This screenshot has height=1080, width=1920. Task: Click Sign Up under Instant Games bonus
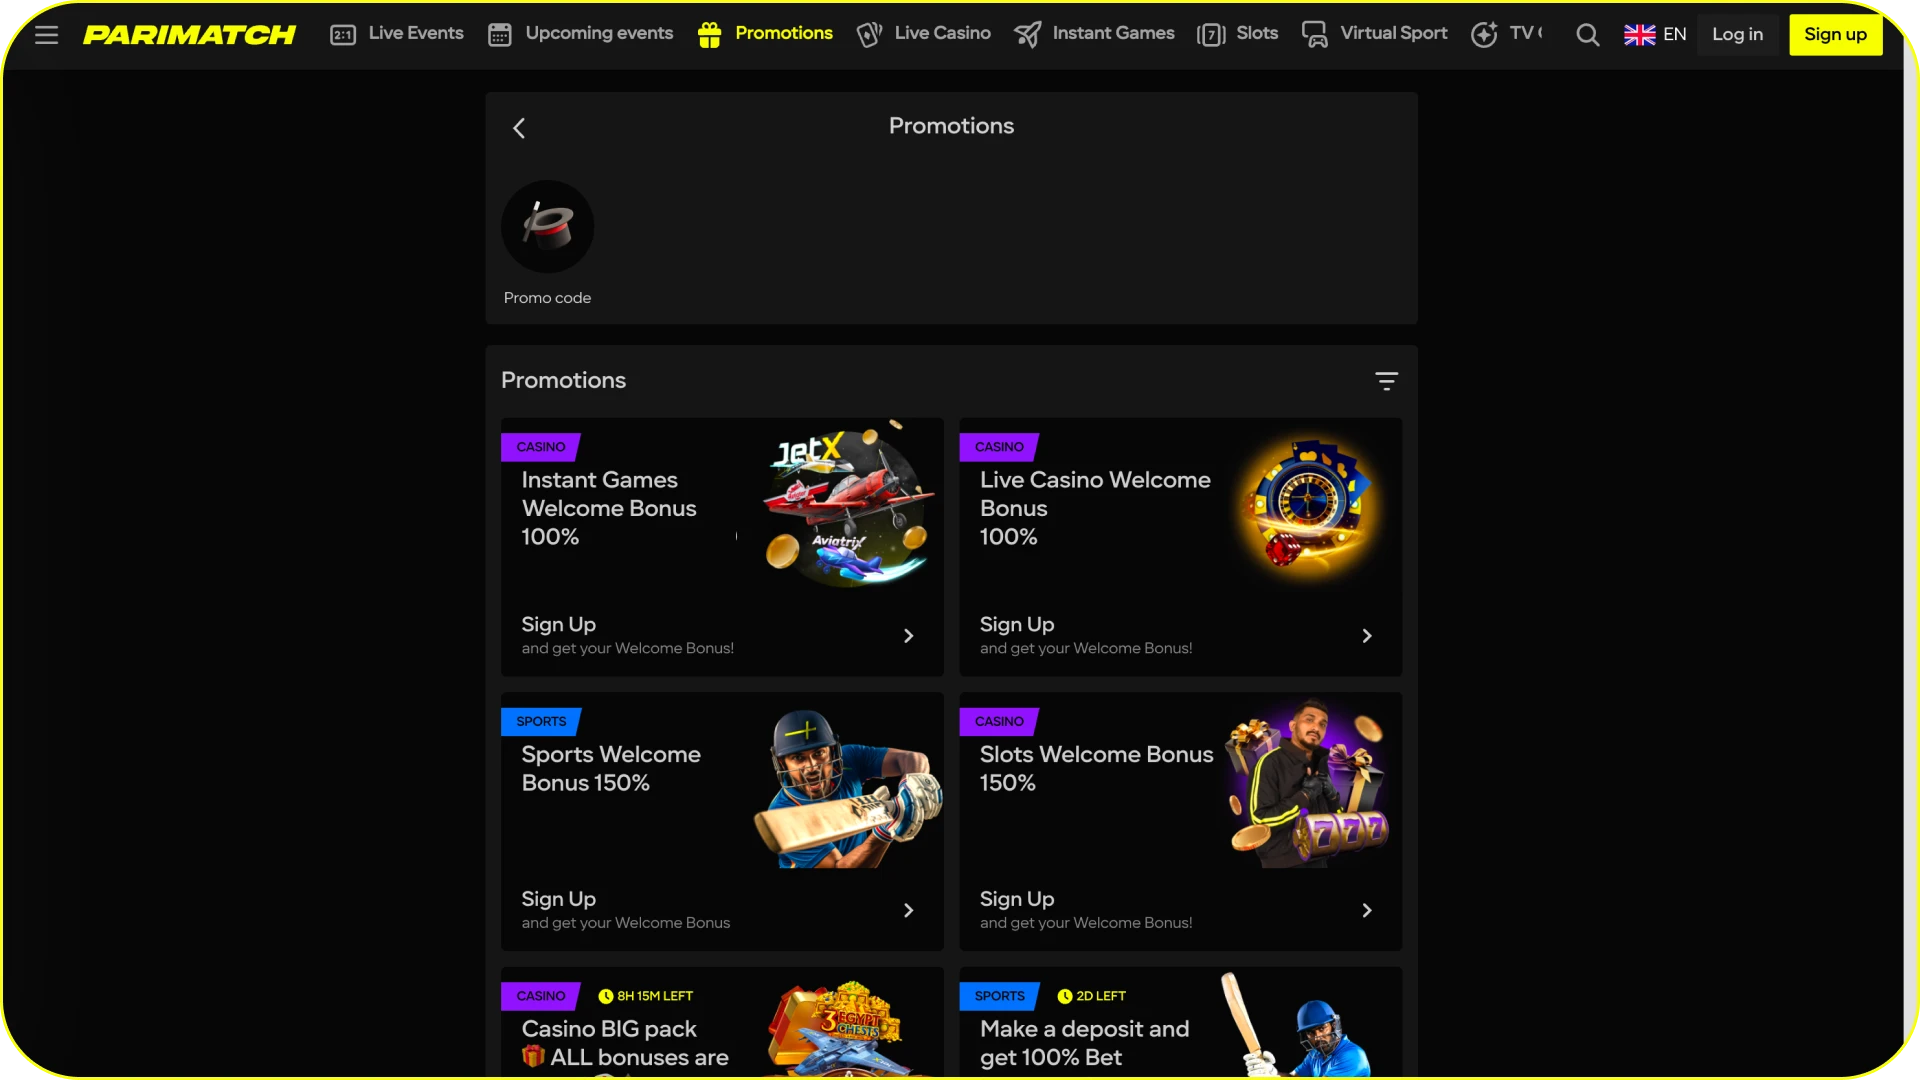[558, 624]
